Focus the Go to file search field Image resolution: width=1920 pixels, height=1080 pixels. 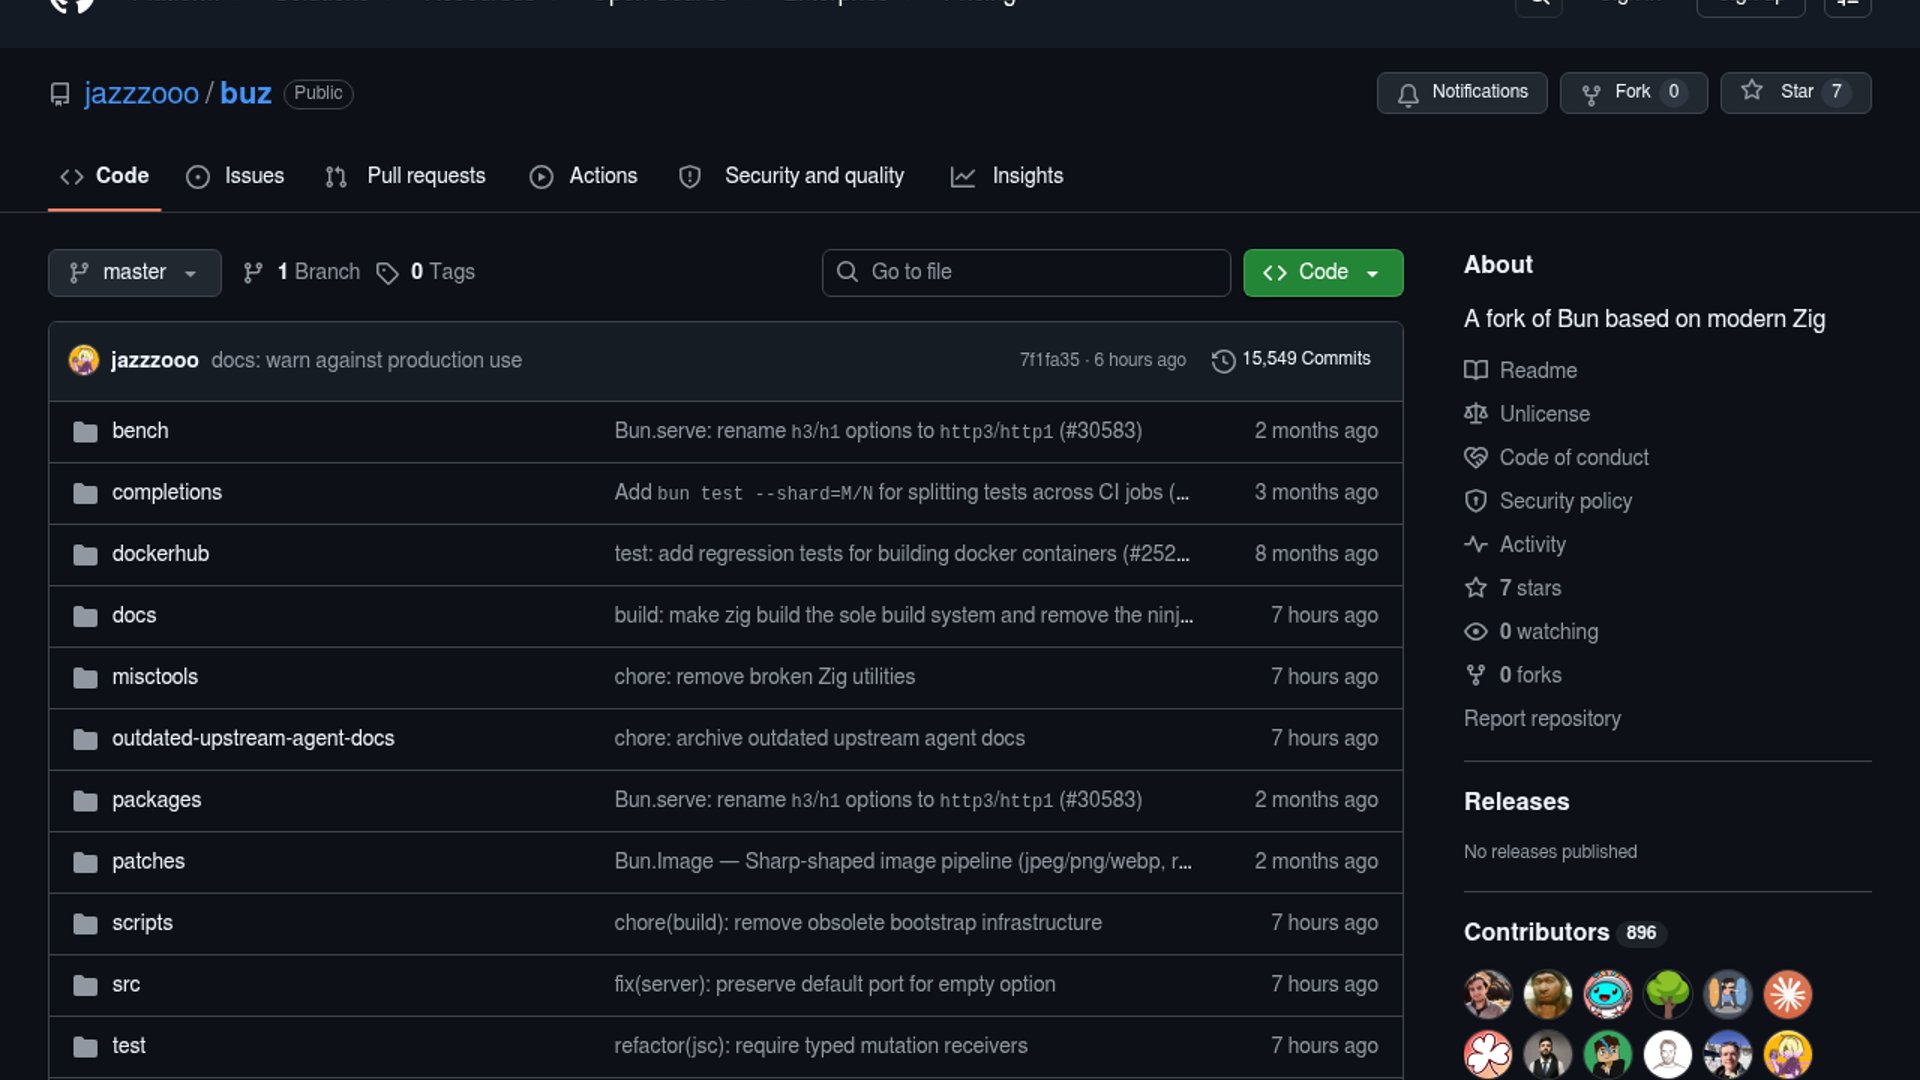pyautogui.click(x=1026, y=273)
